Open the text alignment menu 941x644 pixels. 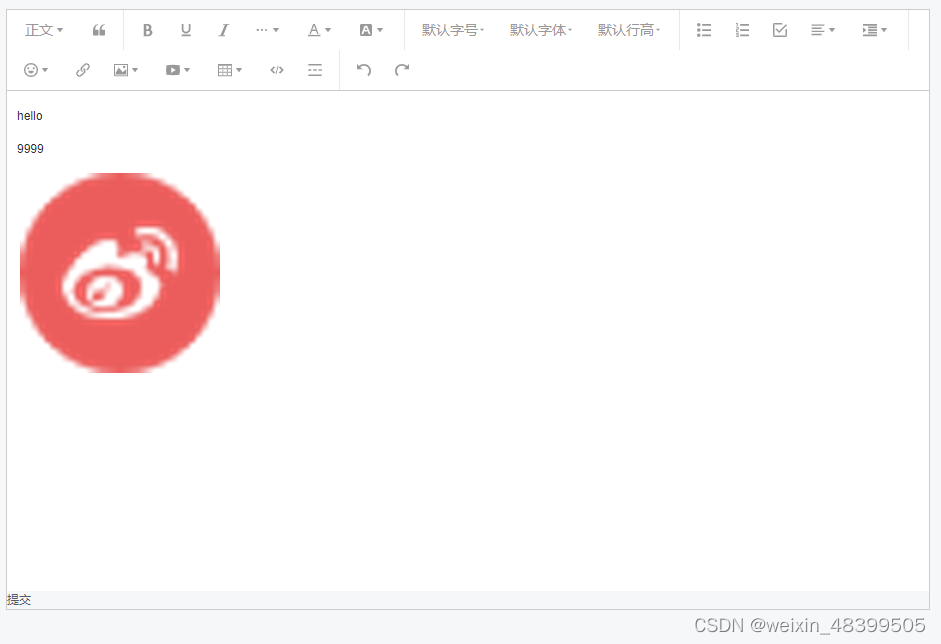tap(823, 30)
